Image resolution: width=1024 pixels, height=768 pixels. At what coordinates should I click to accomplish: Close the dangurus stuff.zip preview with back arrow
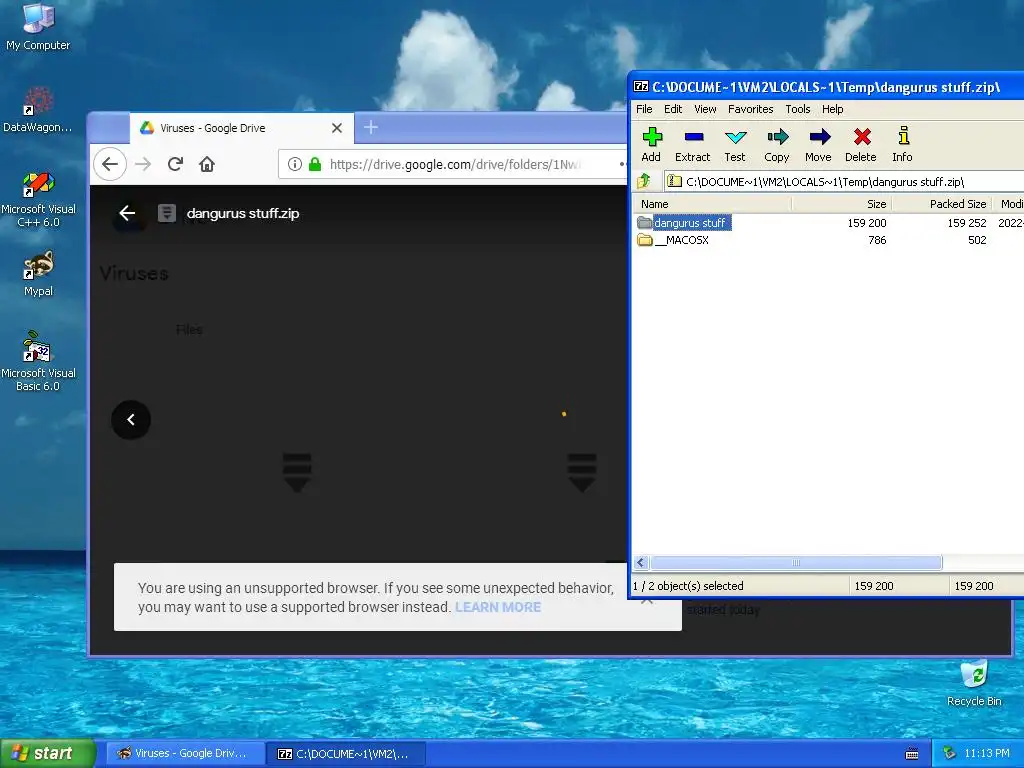[127, 213]
